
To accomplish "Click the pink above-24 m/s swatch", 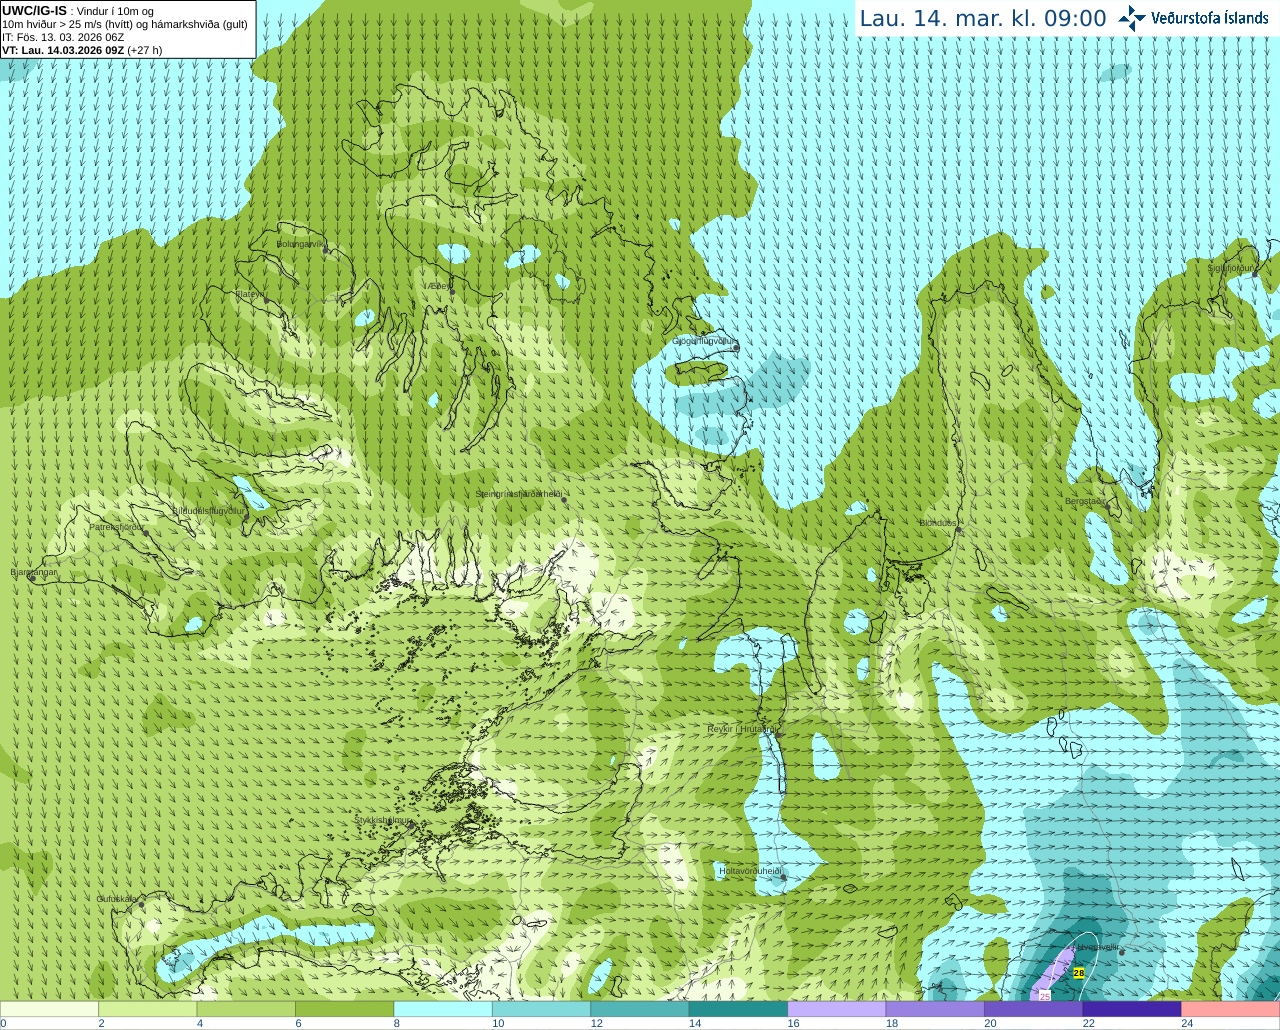I will 1231,1009.
